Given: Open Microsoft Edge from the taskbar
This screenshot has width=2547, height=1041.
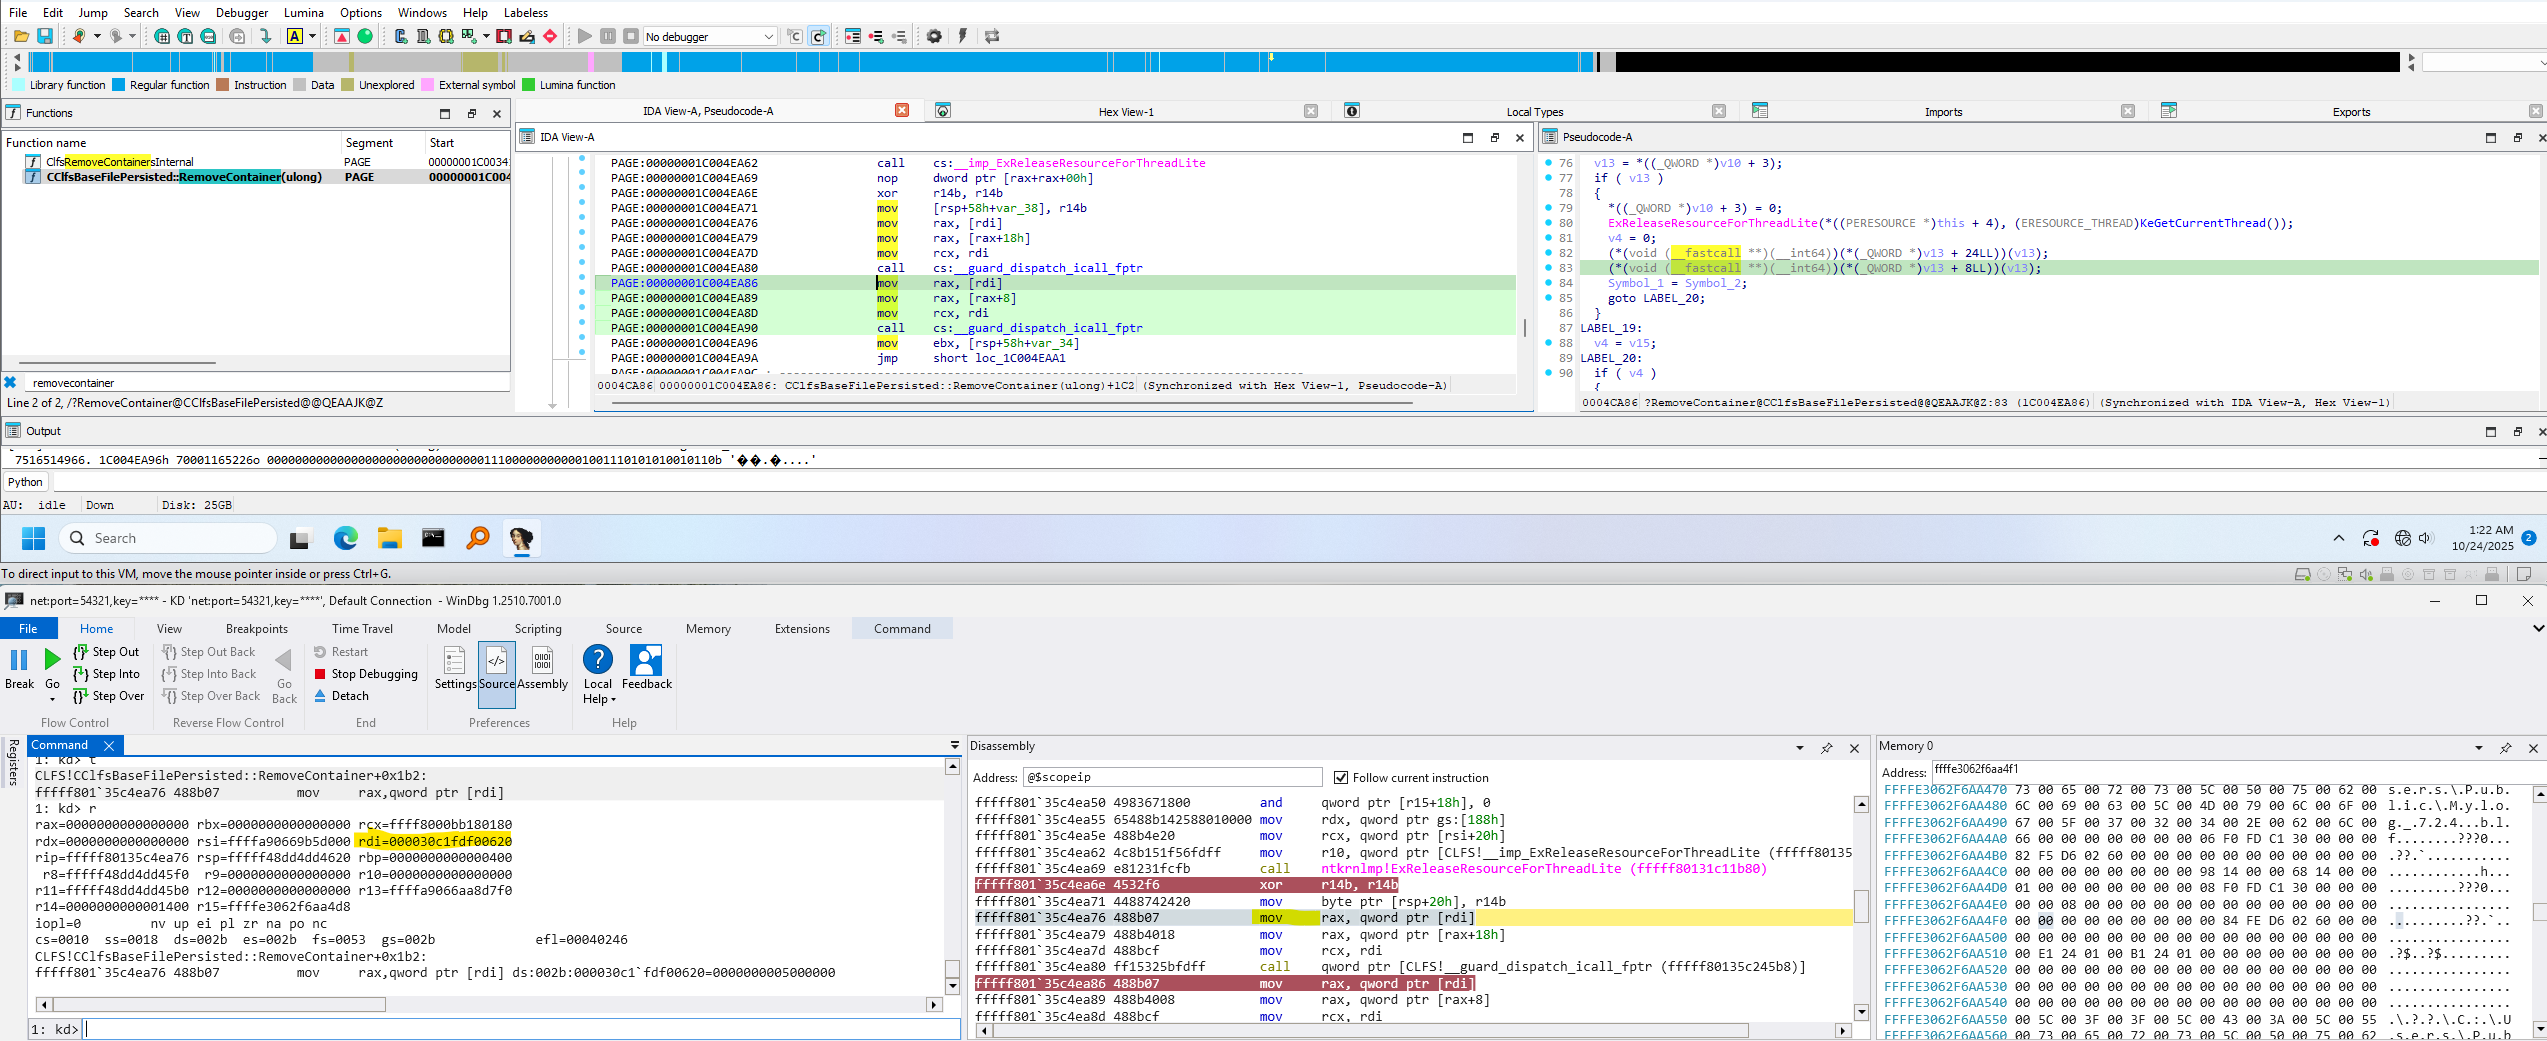Looking at the screenshot, I should point(346,538).
